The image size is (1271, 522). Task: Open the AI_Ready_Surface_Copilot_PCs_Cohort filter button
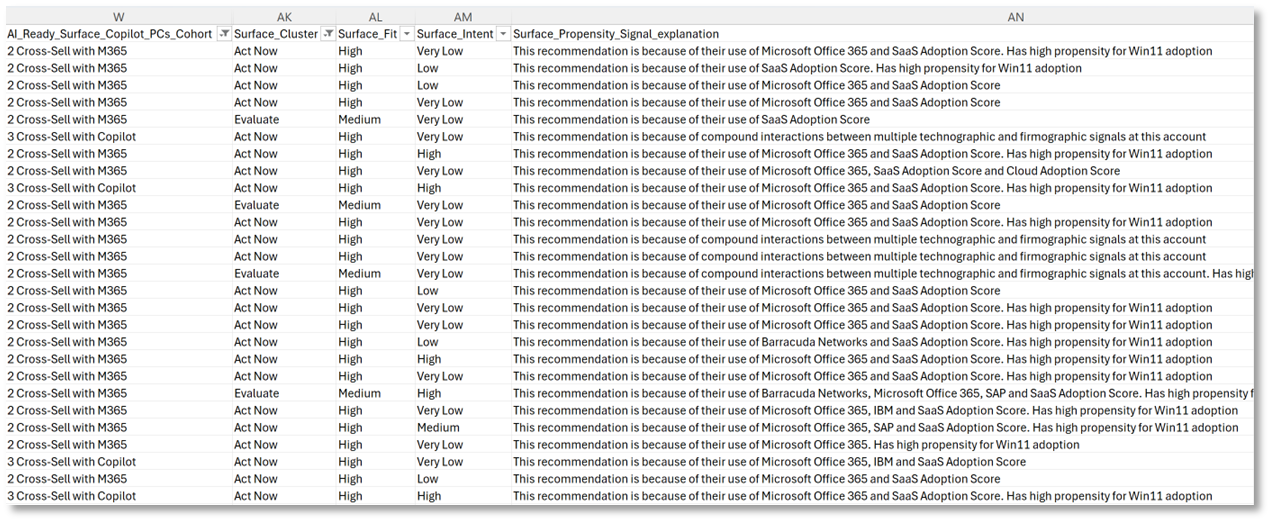(223, 34)
